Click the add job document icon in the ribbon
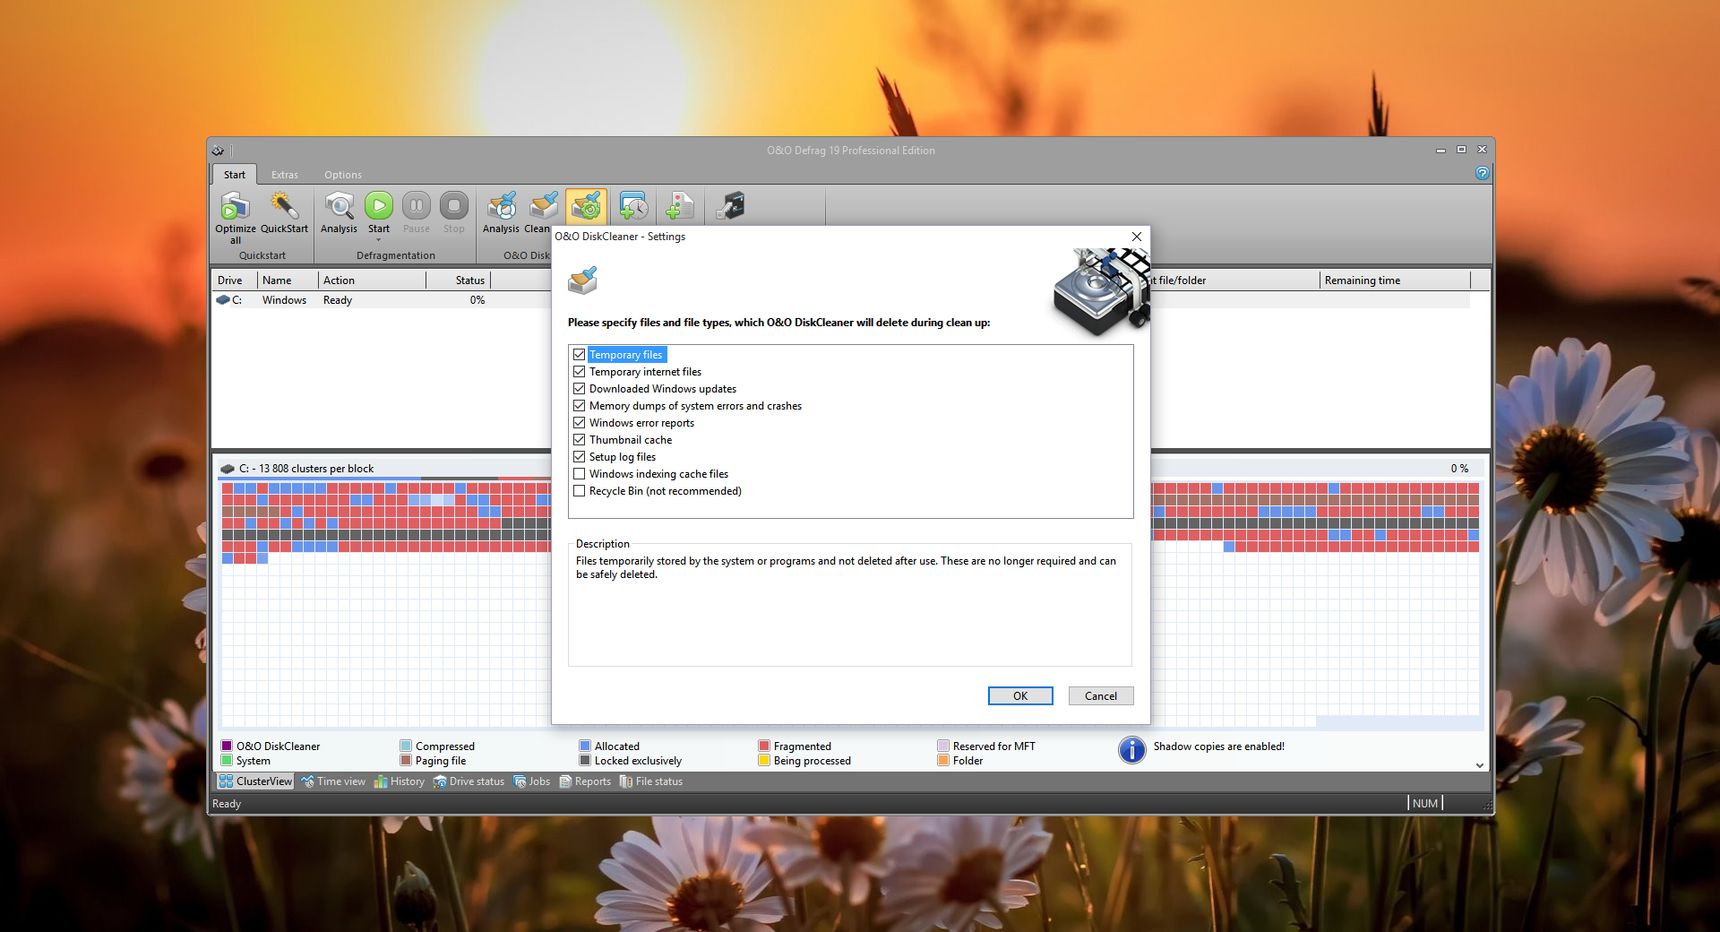 pyautogui.click(x=679, y=206)
